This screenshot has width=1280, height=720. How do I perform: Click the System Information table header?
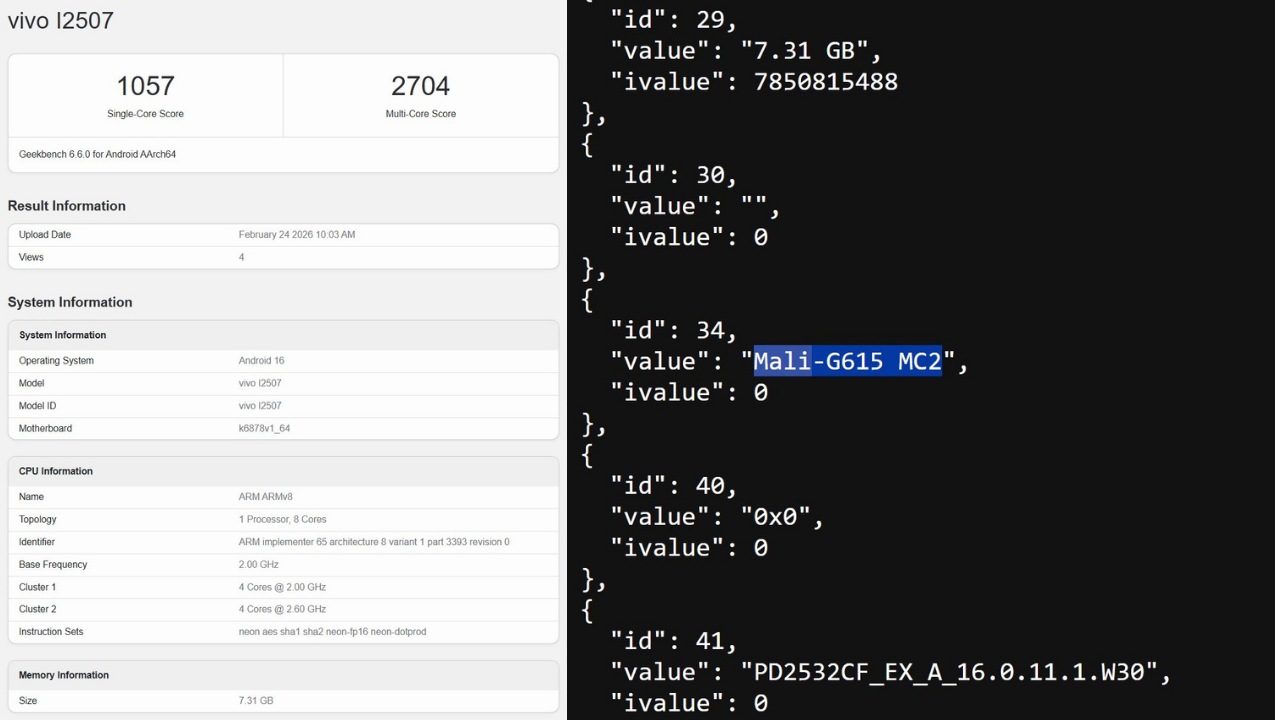tap(63, 335)
